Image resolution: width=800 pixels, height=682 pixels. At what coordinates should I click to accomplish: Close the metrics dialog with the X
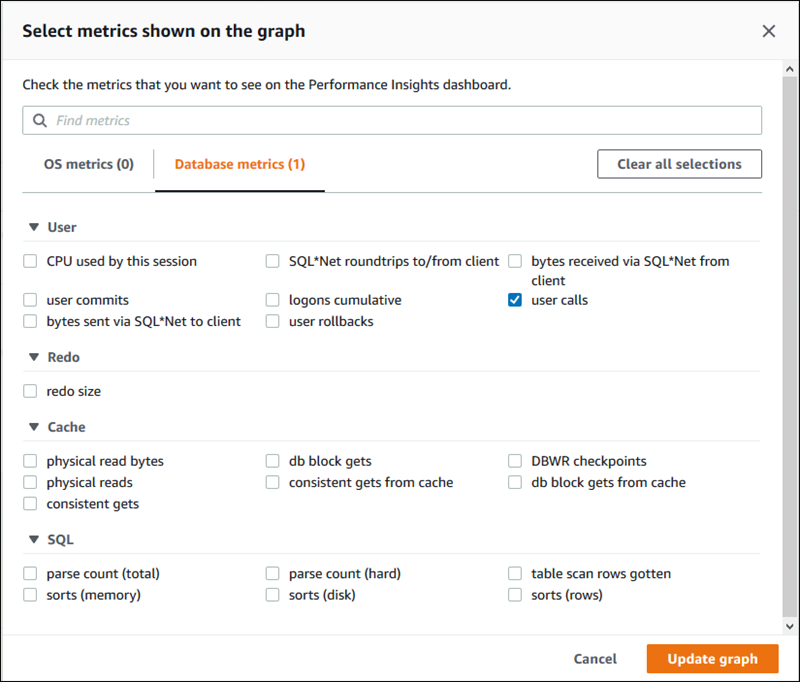coord(768,31)
